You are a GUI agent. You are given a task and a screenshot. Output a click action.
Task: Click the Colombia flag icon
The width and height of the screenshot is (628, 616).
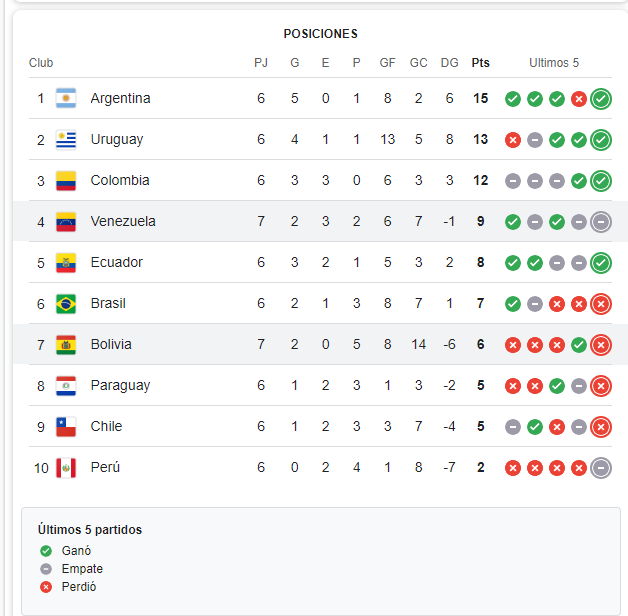tap(66, 181)
